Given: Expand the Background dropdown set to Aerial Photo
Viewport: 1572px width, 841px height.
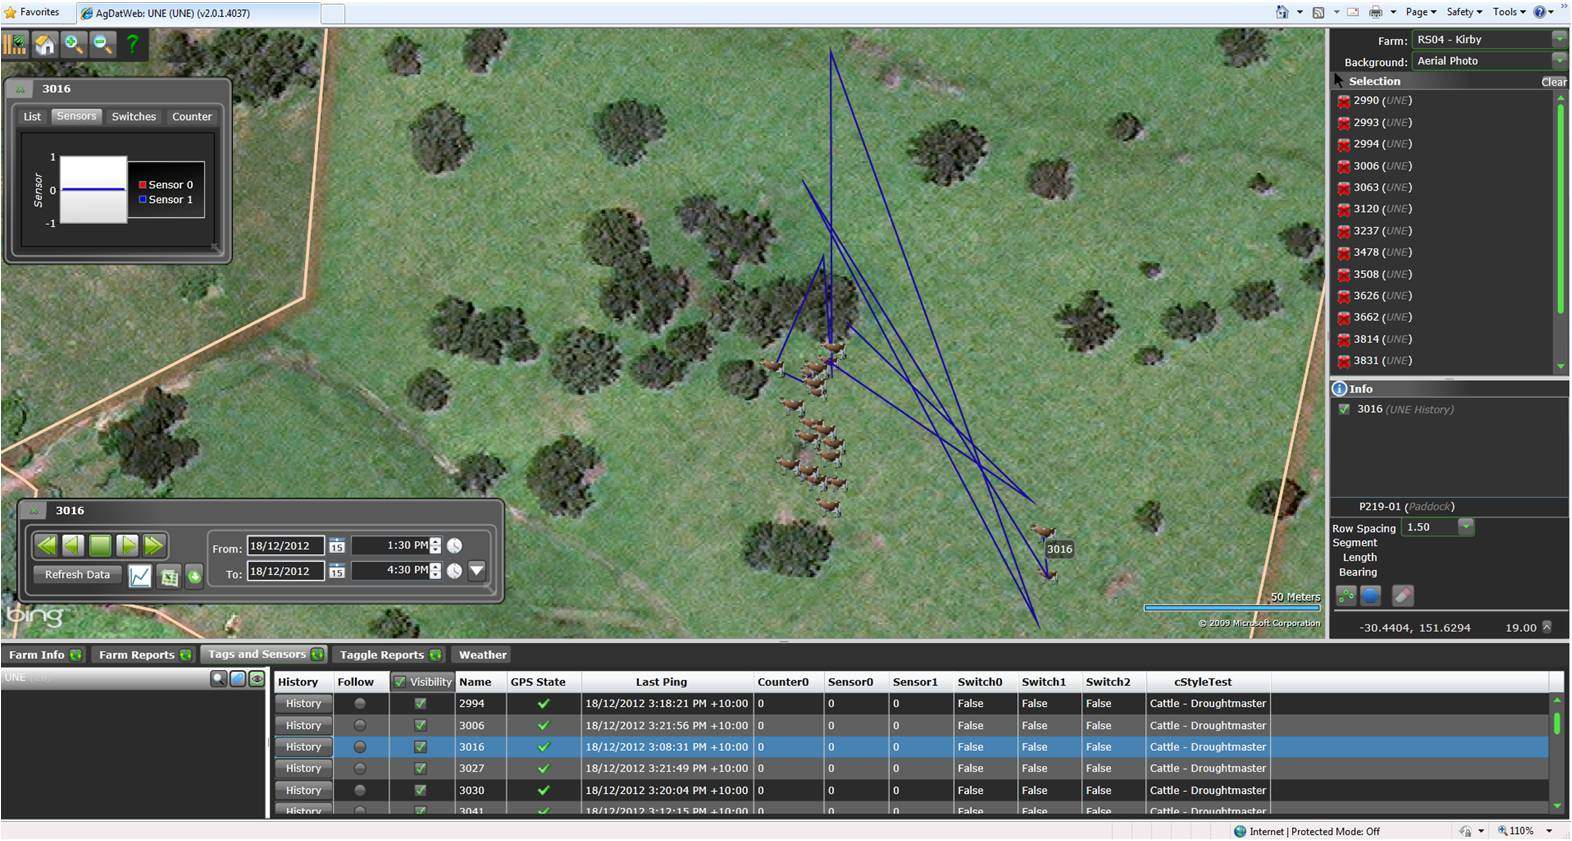Looking at the screenshot, I should 1558,61.
